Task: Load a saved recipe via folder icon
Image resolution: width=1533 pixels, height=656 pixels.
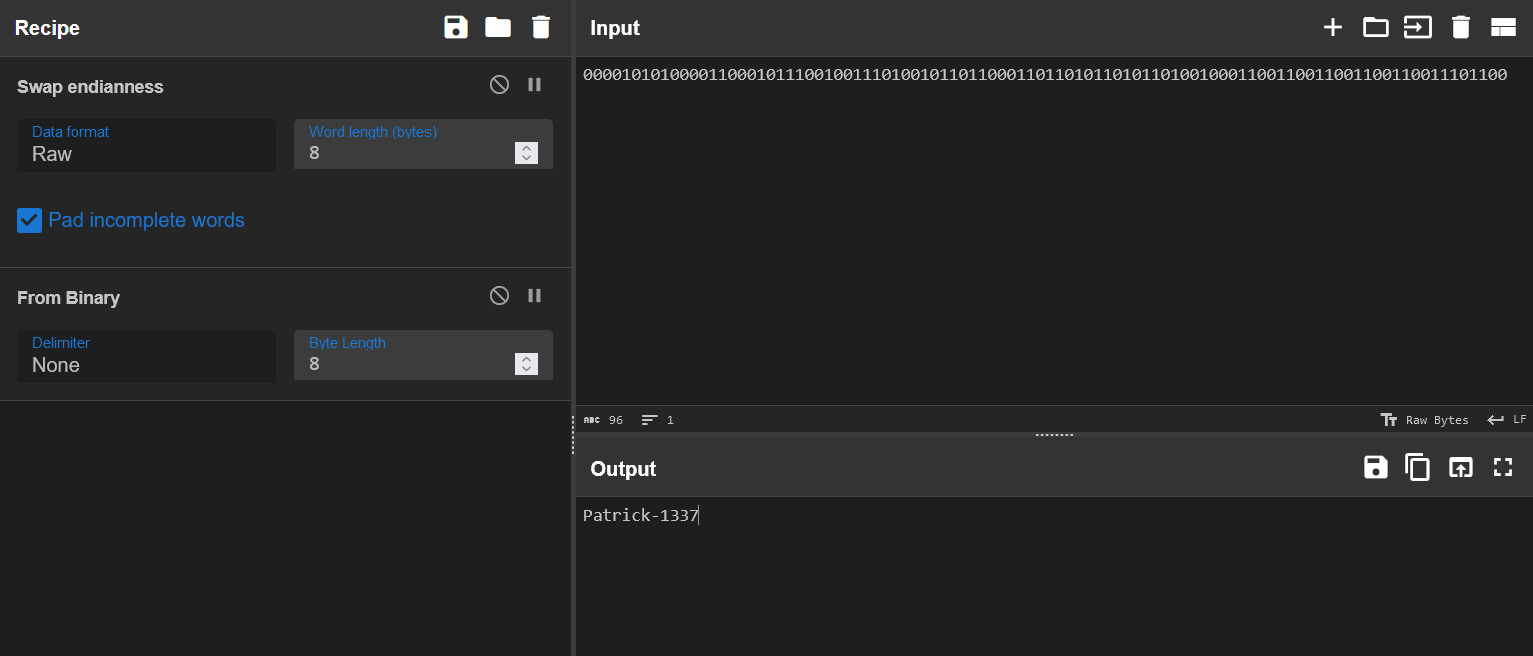Action: tap(498, 27)
